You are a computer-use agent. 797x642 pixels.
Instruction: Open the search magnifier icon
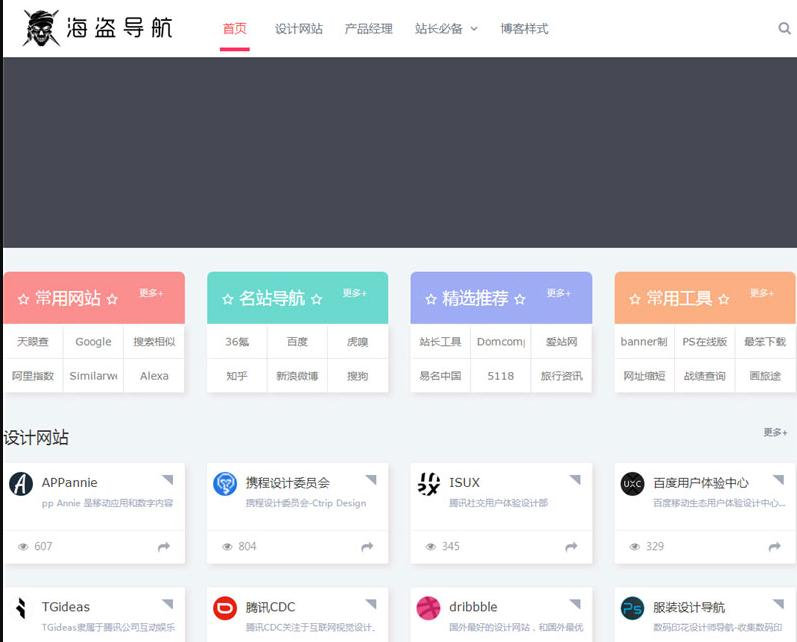point(784,28)
